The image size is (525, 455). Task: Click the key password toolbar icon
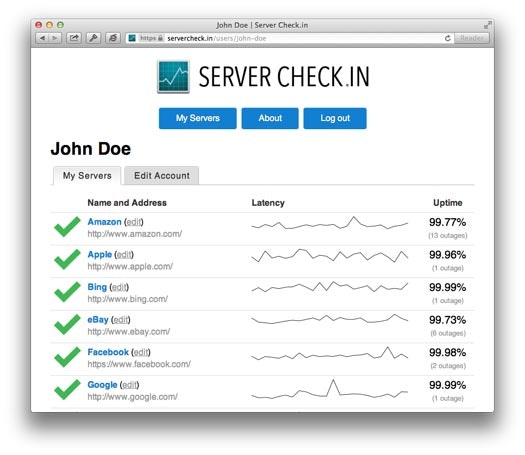[x=93, y=38]
